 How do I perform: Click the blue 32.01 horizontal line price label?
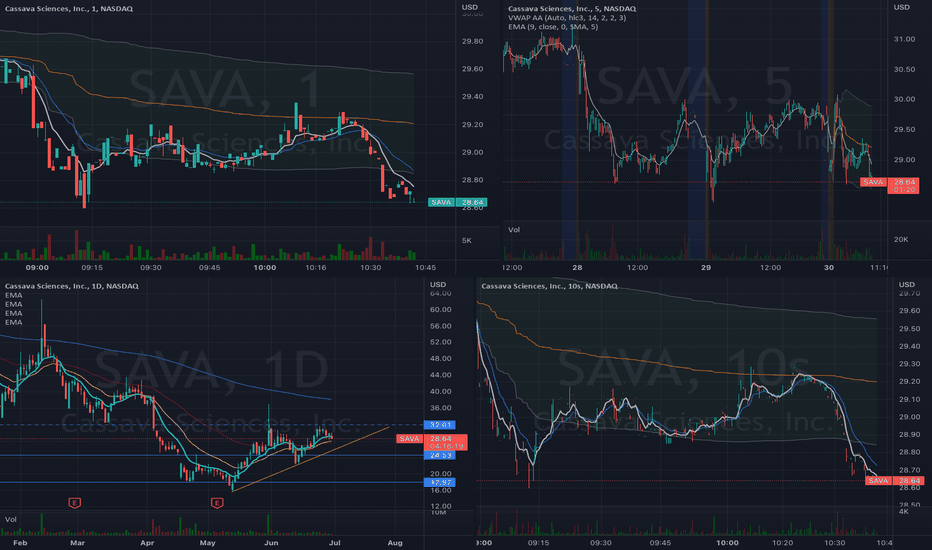point(440,425)
